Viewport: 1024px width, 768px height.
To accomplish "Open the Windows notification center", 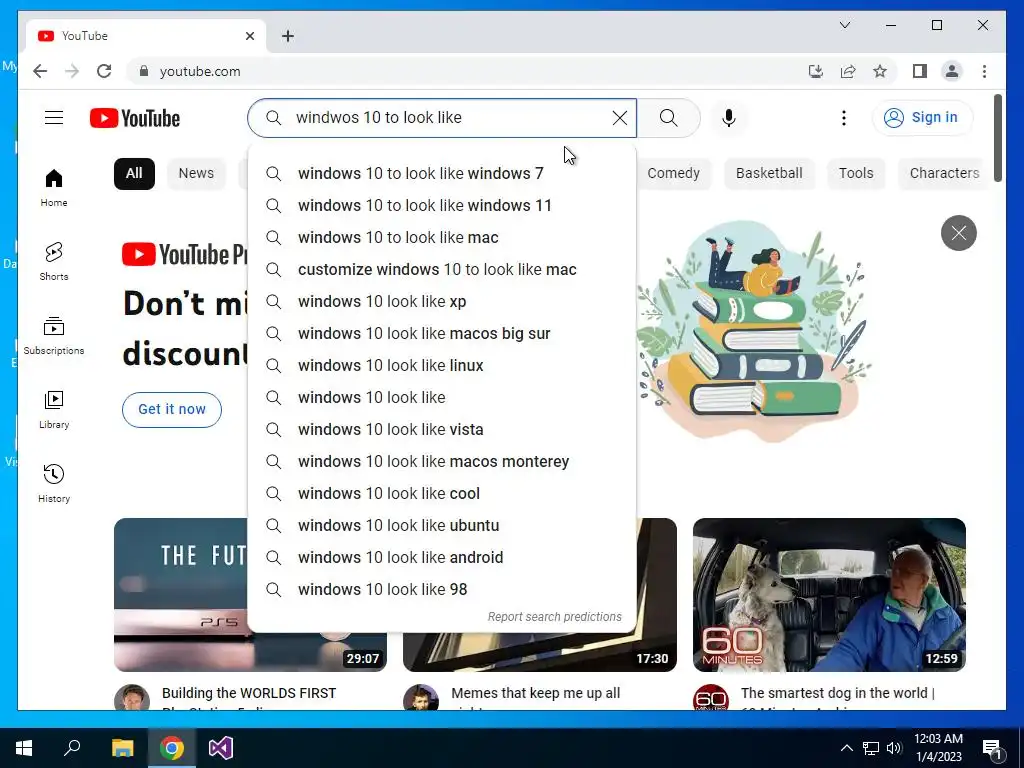I will [x=992, y=748].
